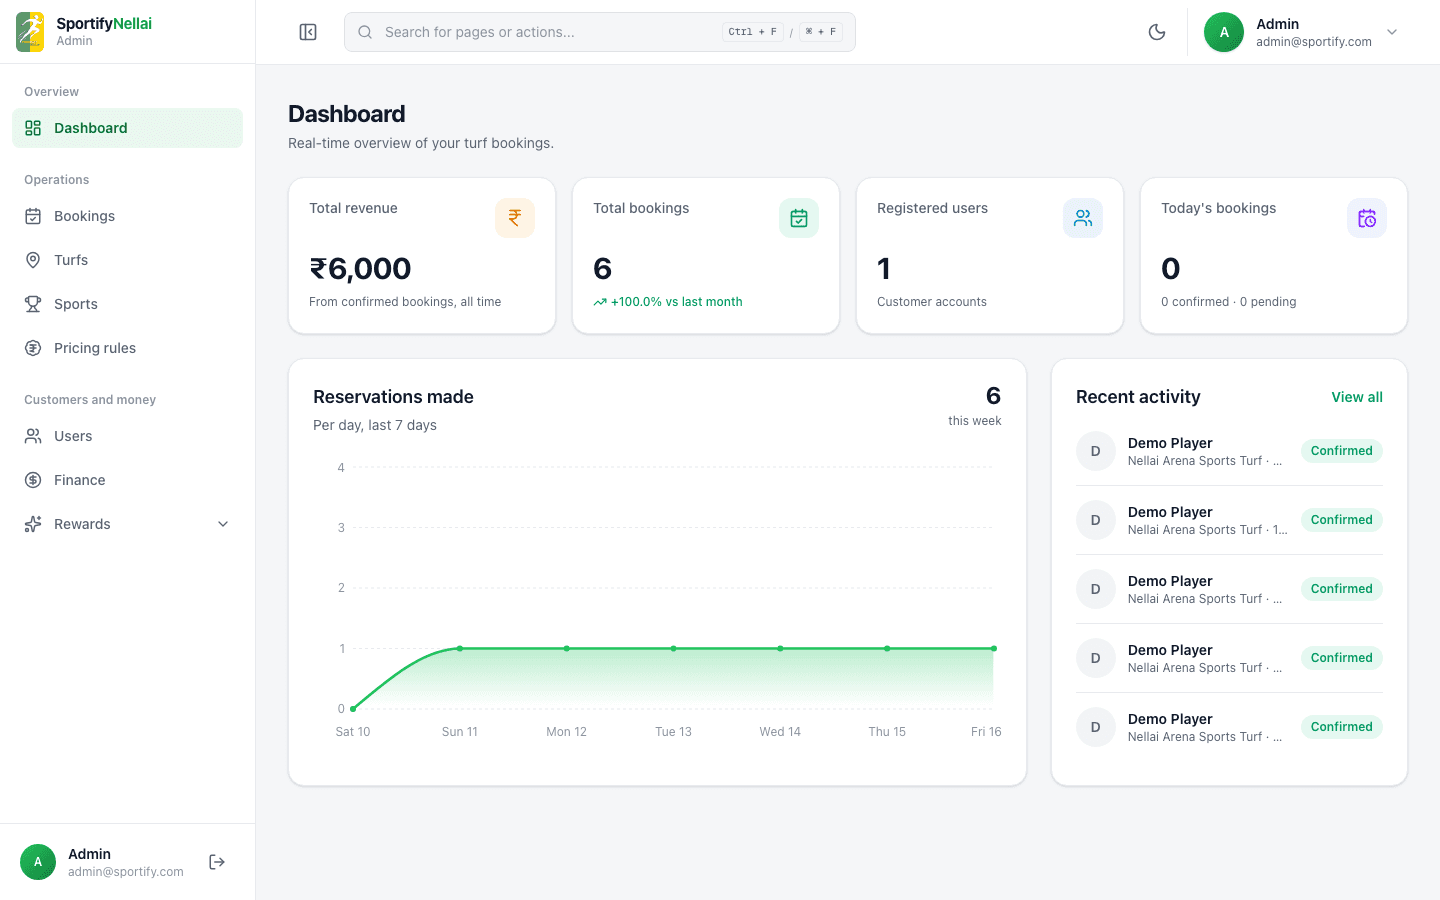The image size is (1440, 900).
Task: Click the Ctrl + F shortcut hint
Action: click(x=753, y=32)
